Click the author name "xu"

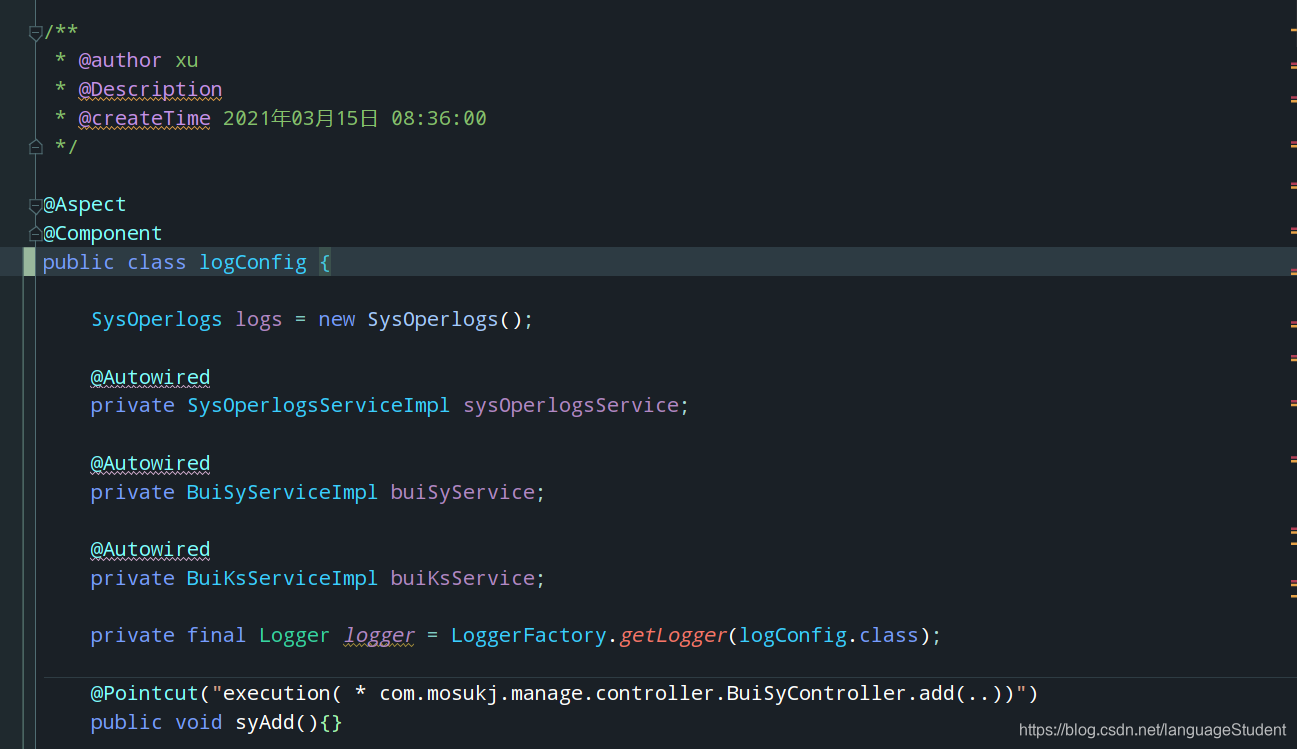click(x=187, y=60)
